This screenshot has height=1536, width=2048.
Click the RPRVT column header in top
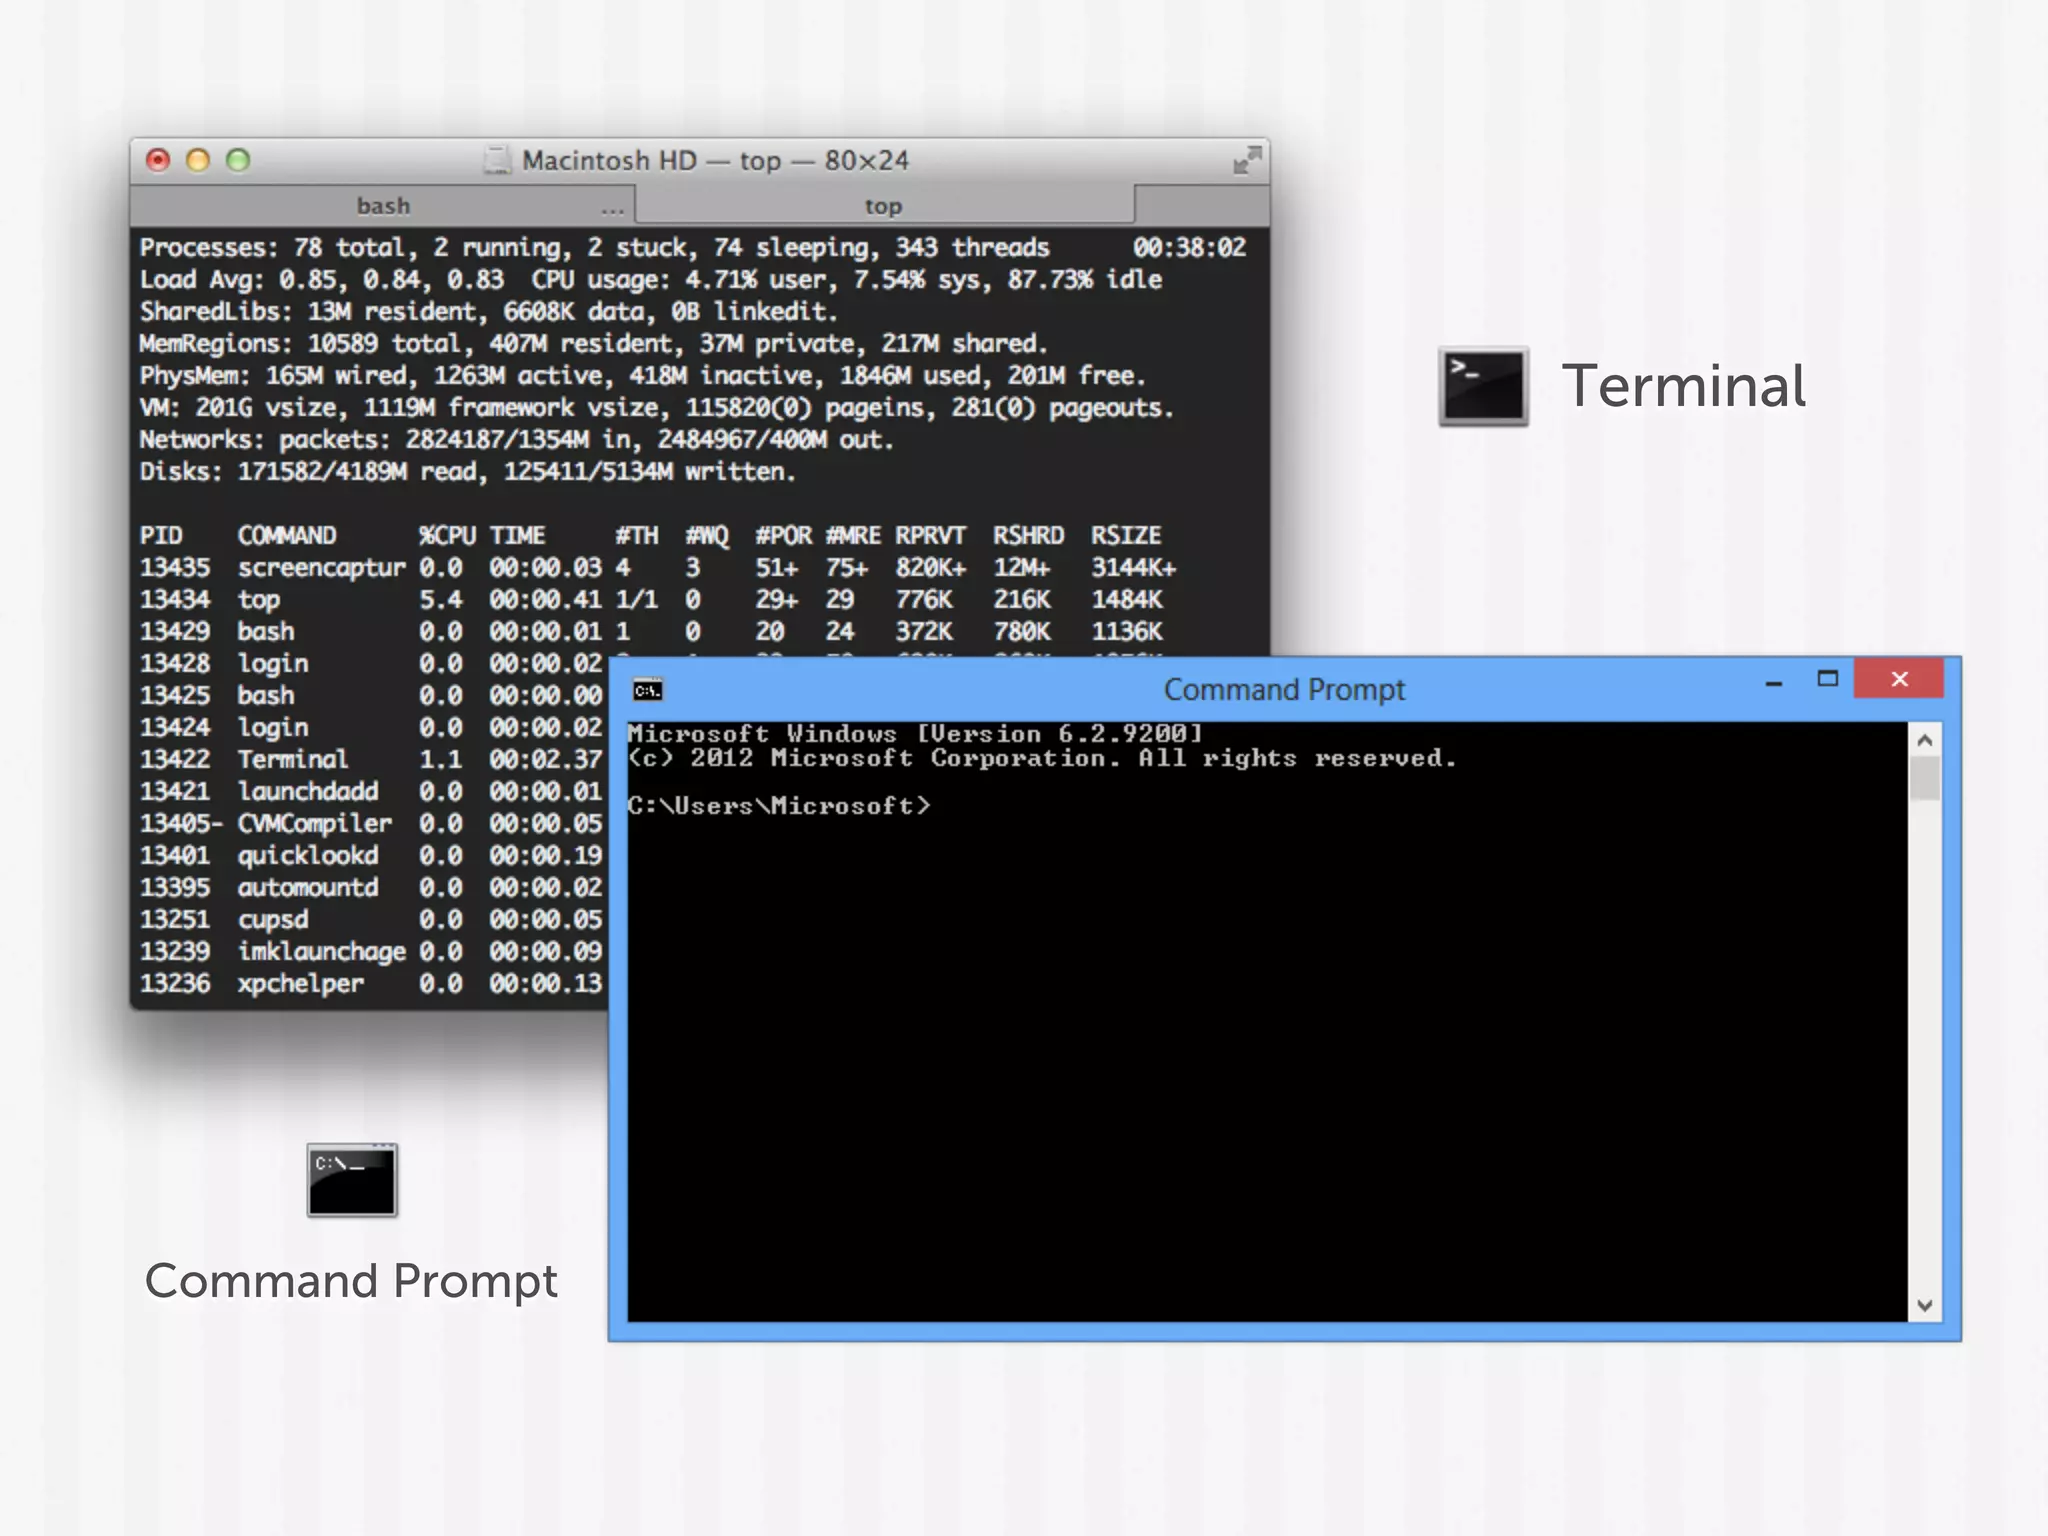click(930, 536)
